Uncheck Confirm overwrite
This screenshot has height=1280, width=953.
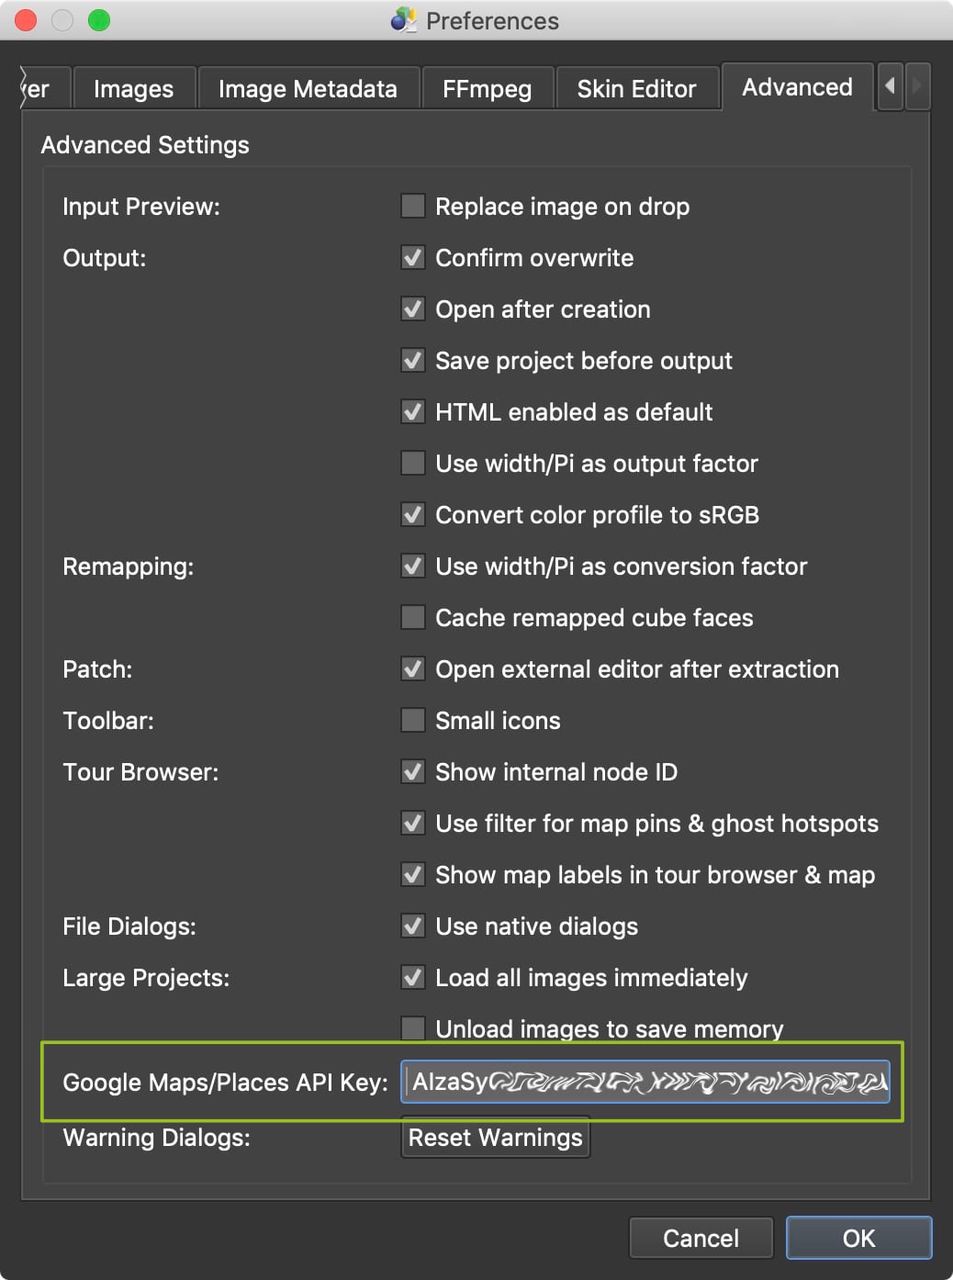click(412, 257)
